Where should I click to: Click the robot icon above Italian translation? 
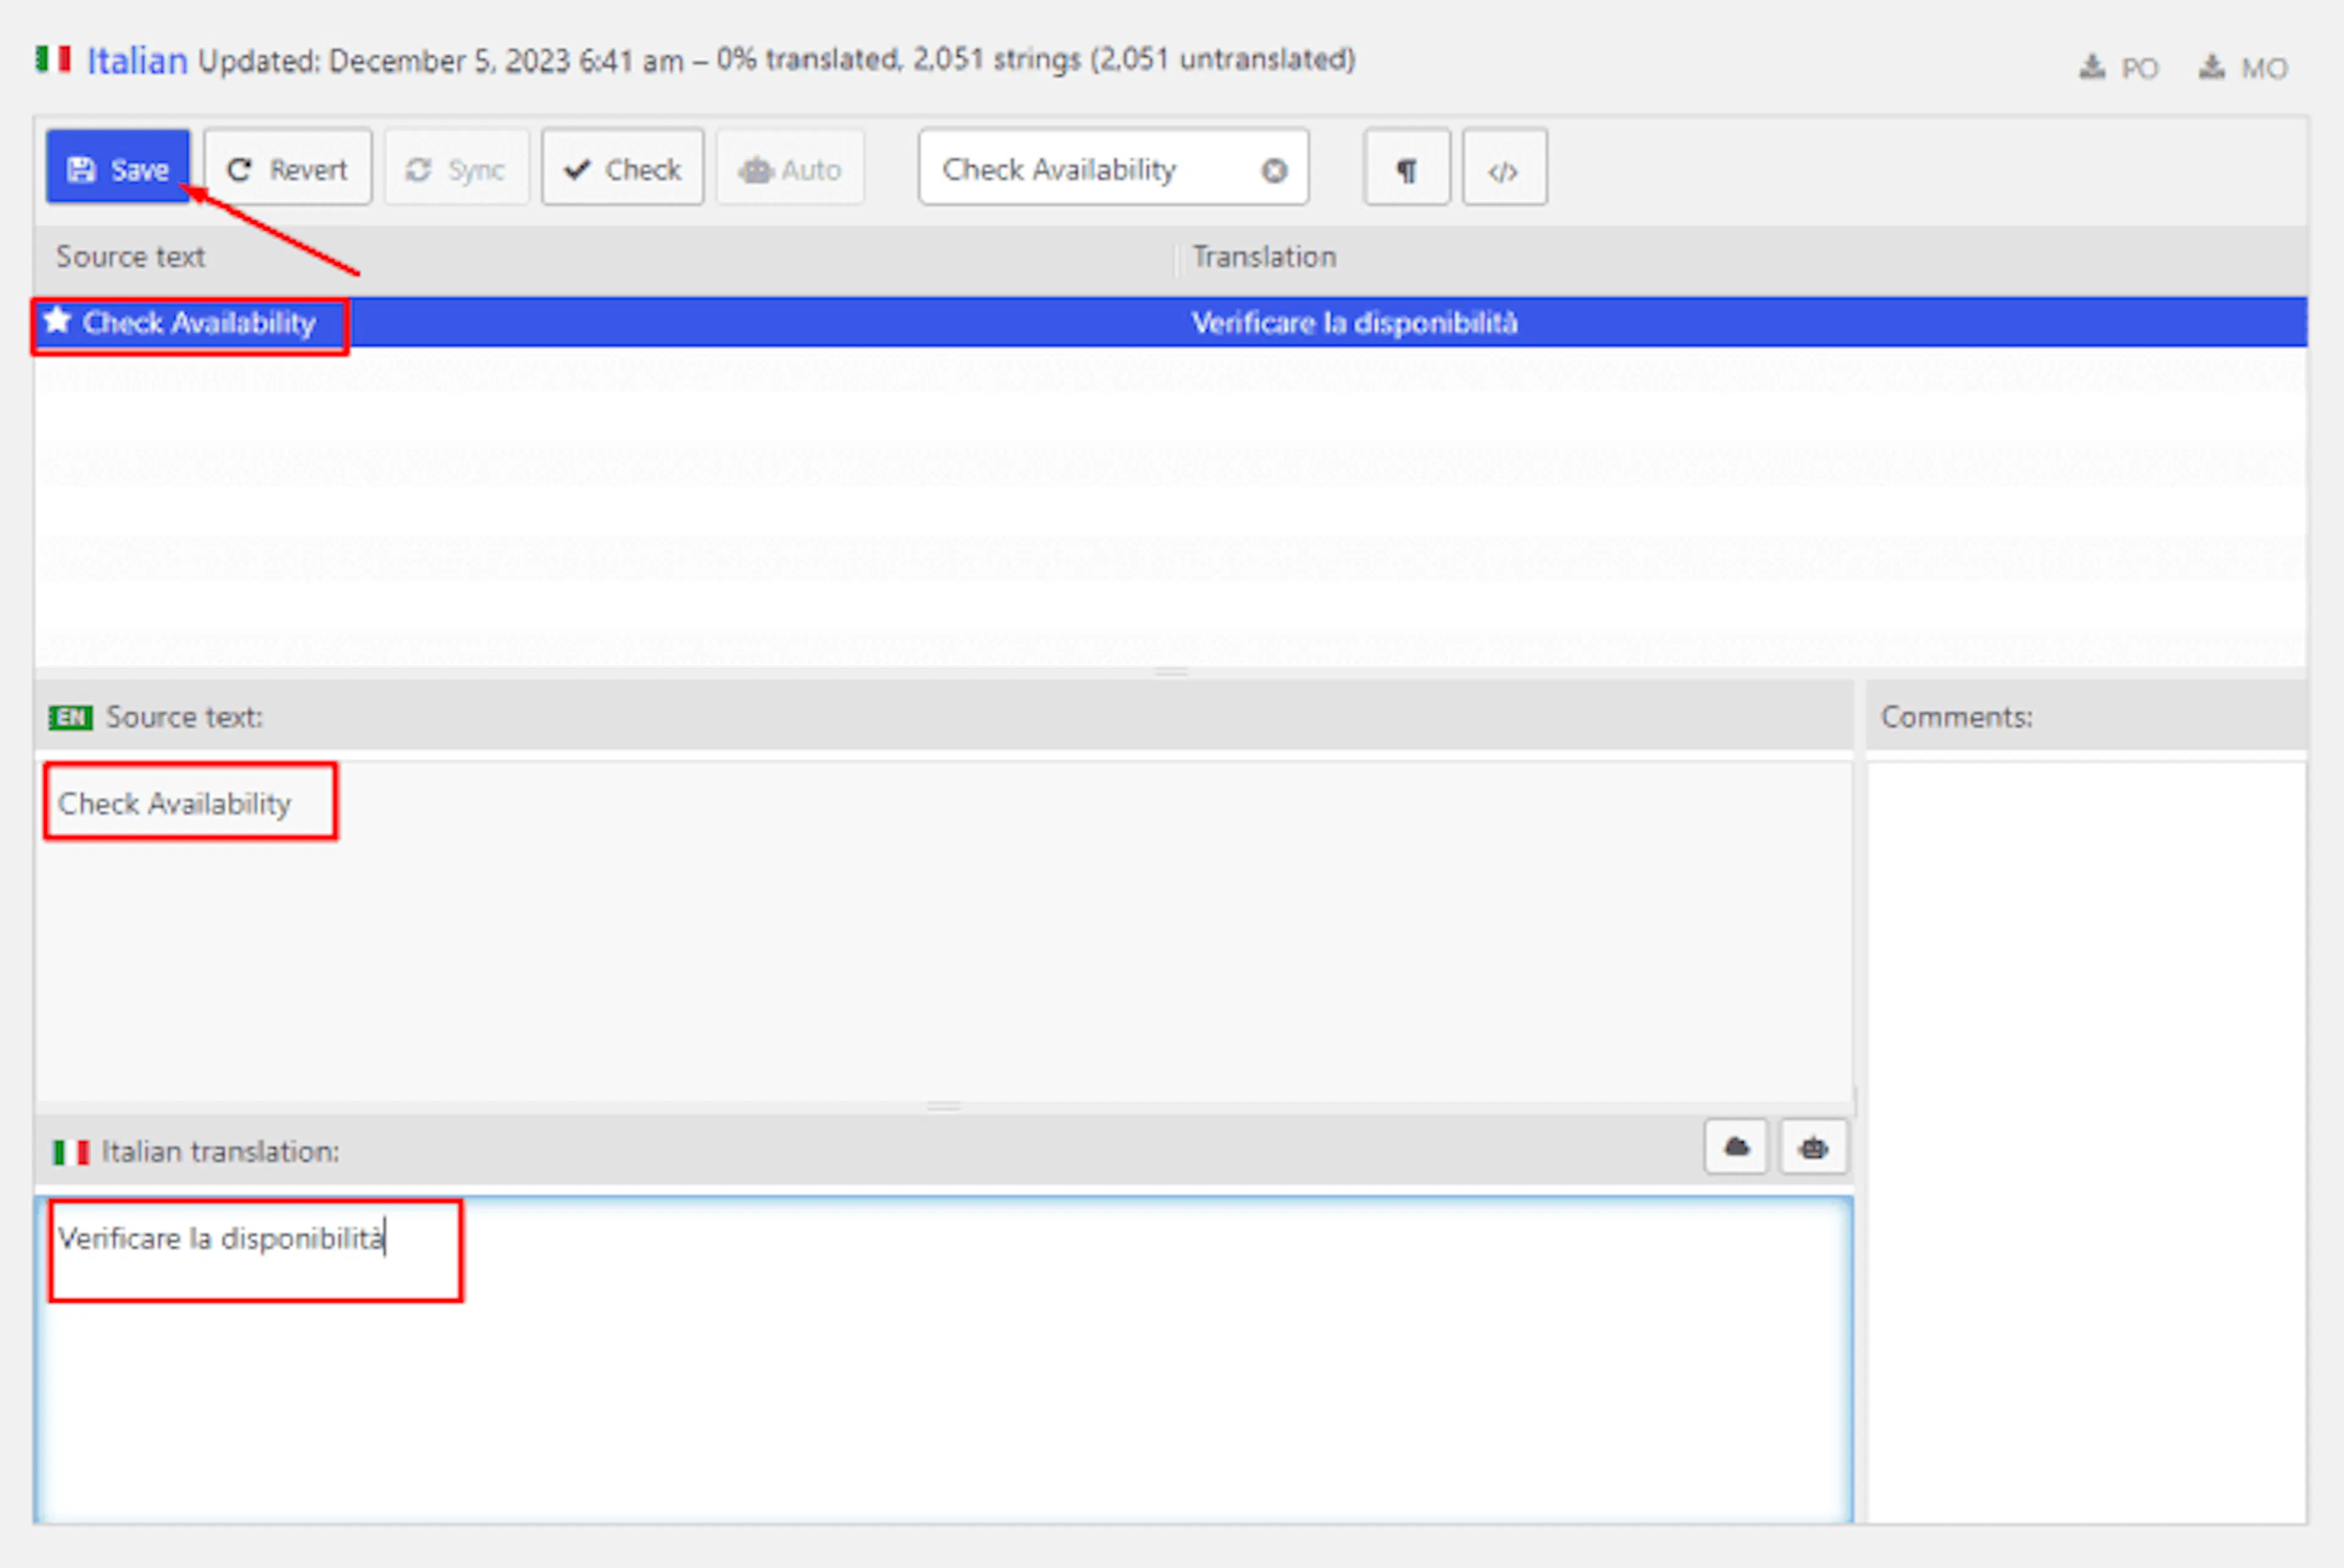[1813, 1147]
